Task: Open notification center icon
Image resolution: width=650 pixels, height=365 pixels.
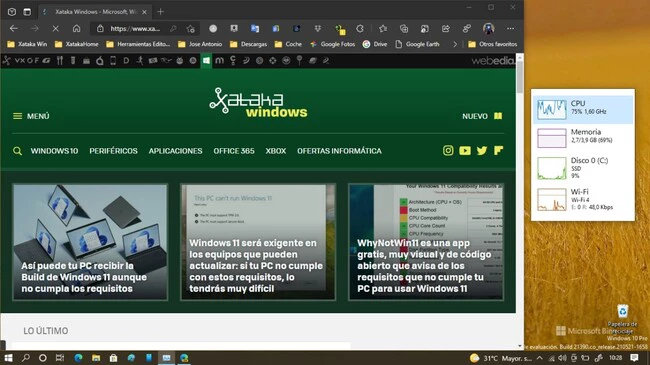Action: coord(634,358)
